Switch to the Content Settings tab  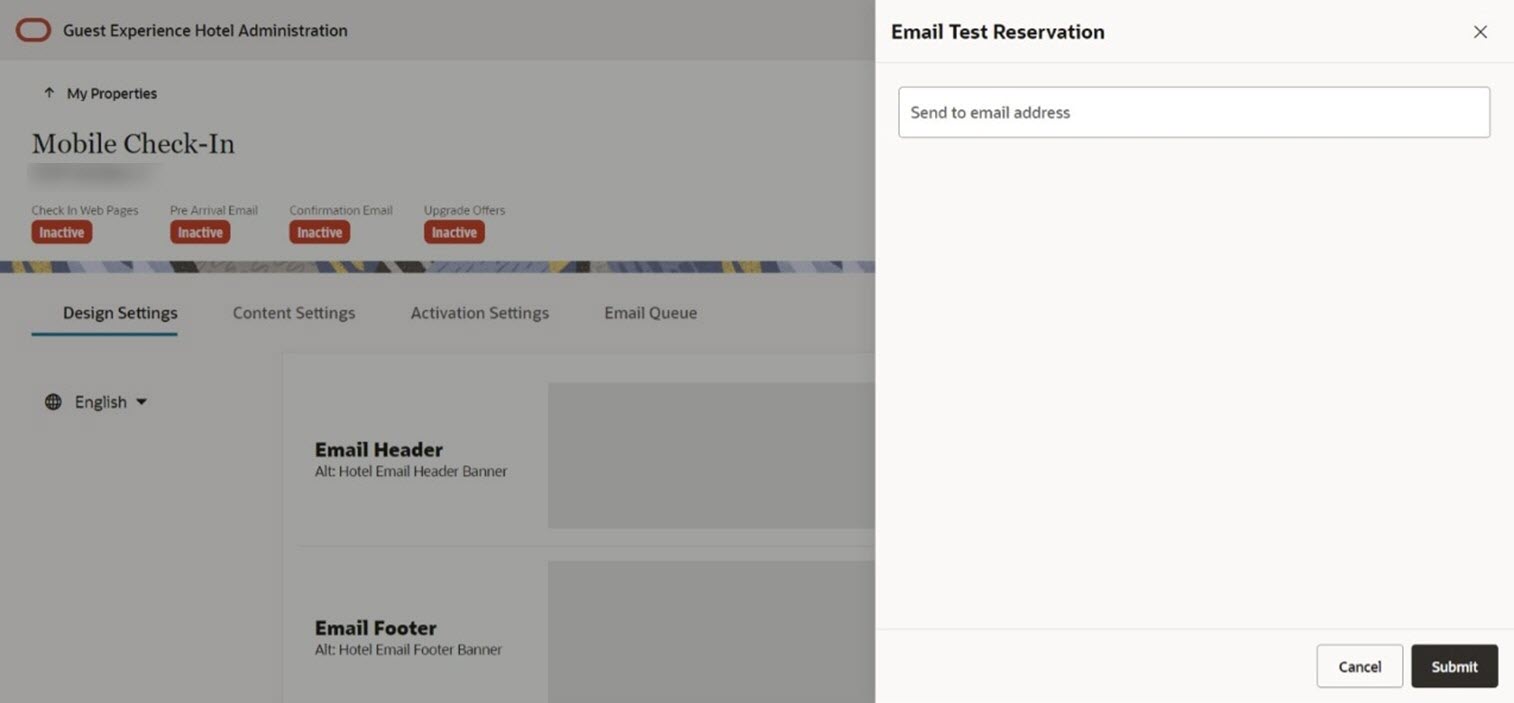[293, 312]
